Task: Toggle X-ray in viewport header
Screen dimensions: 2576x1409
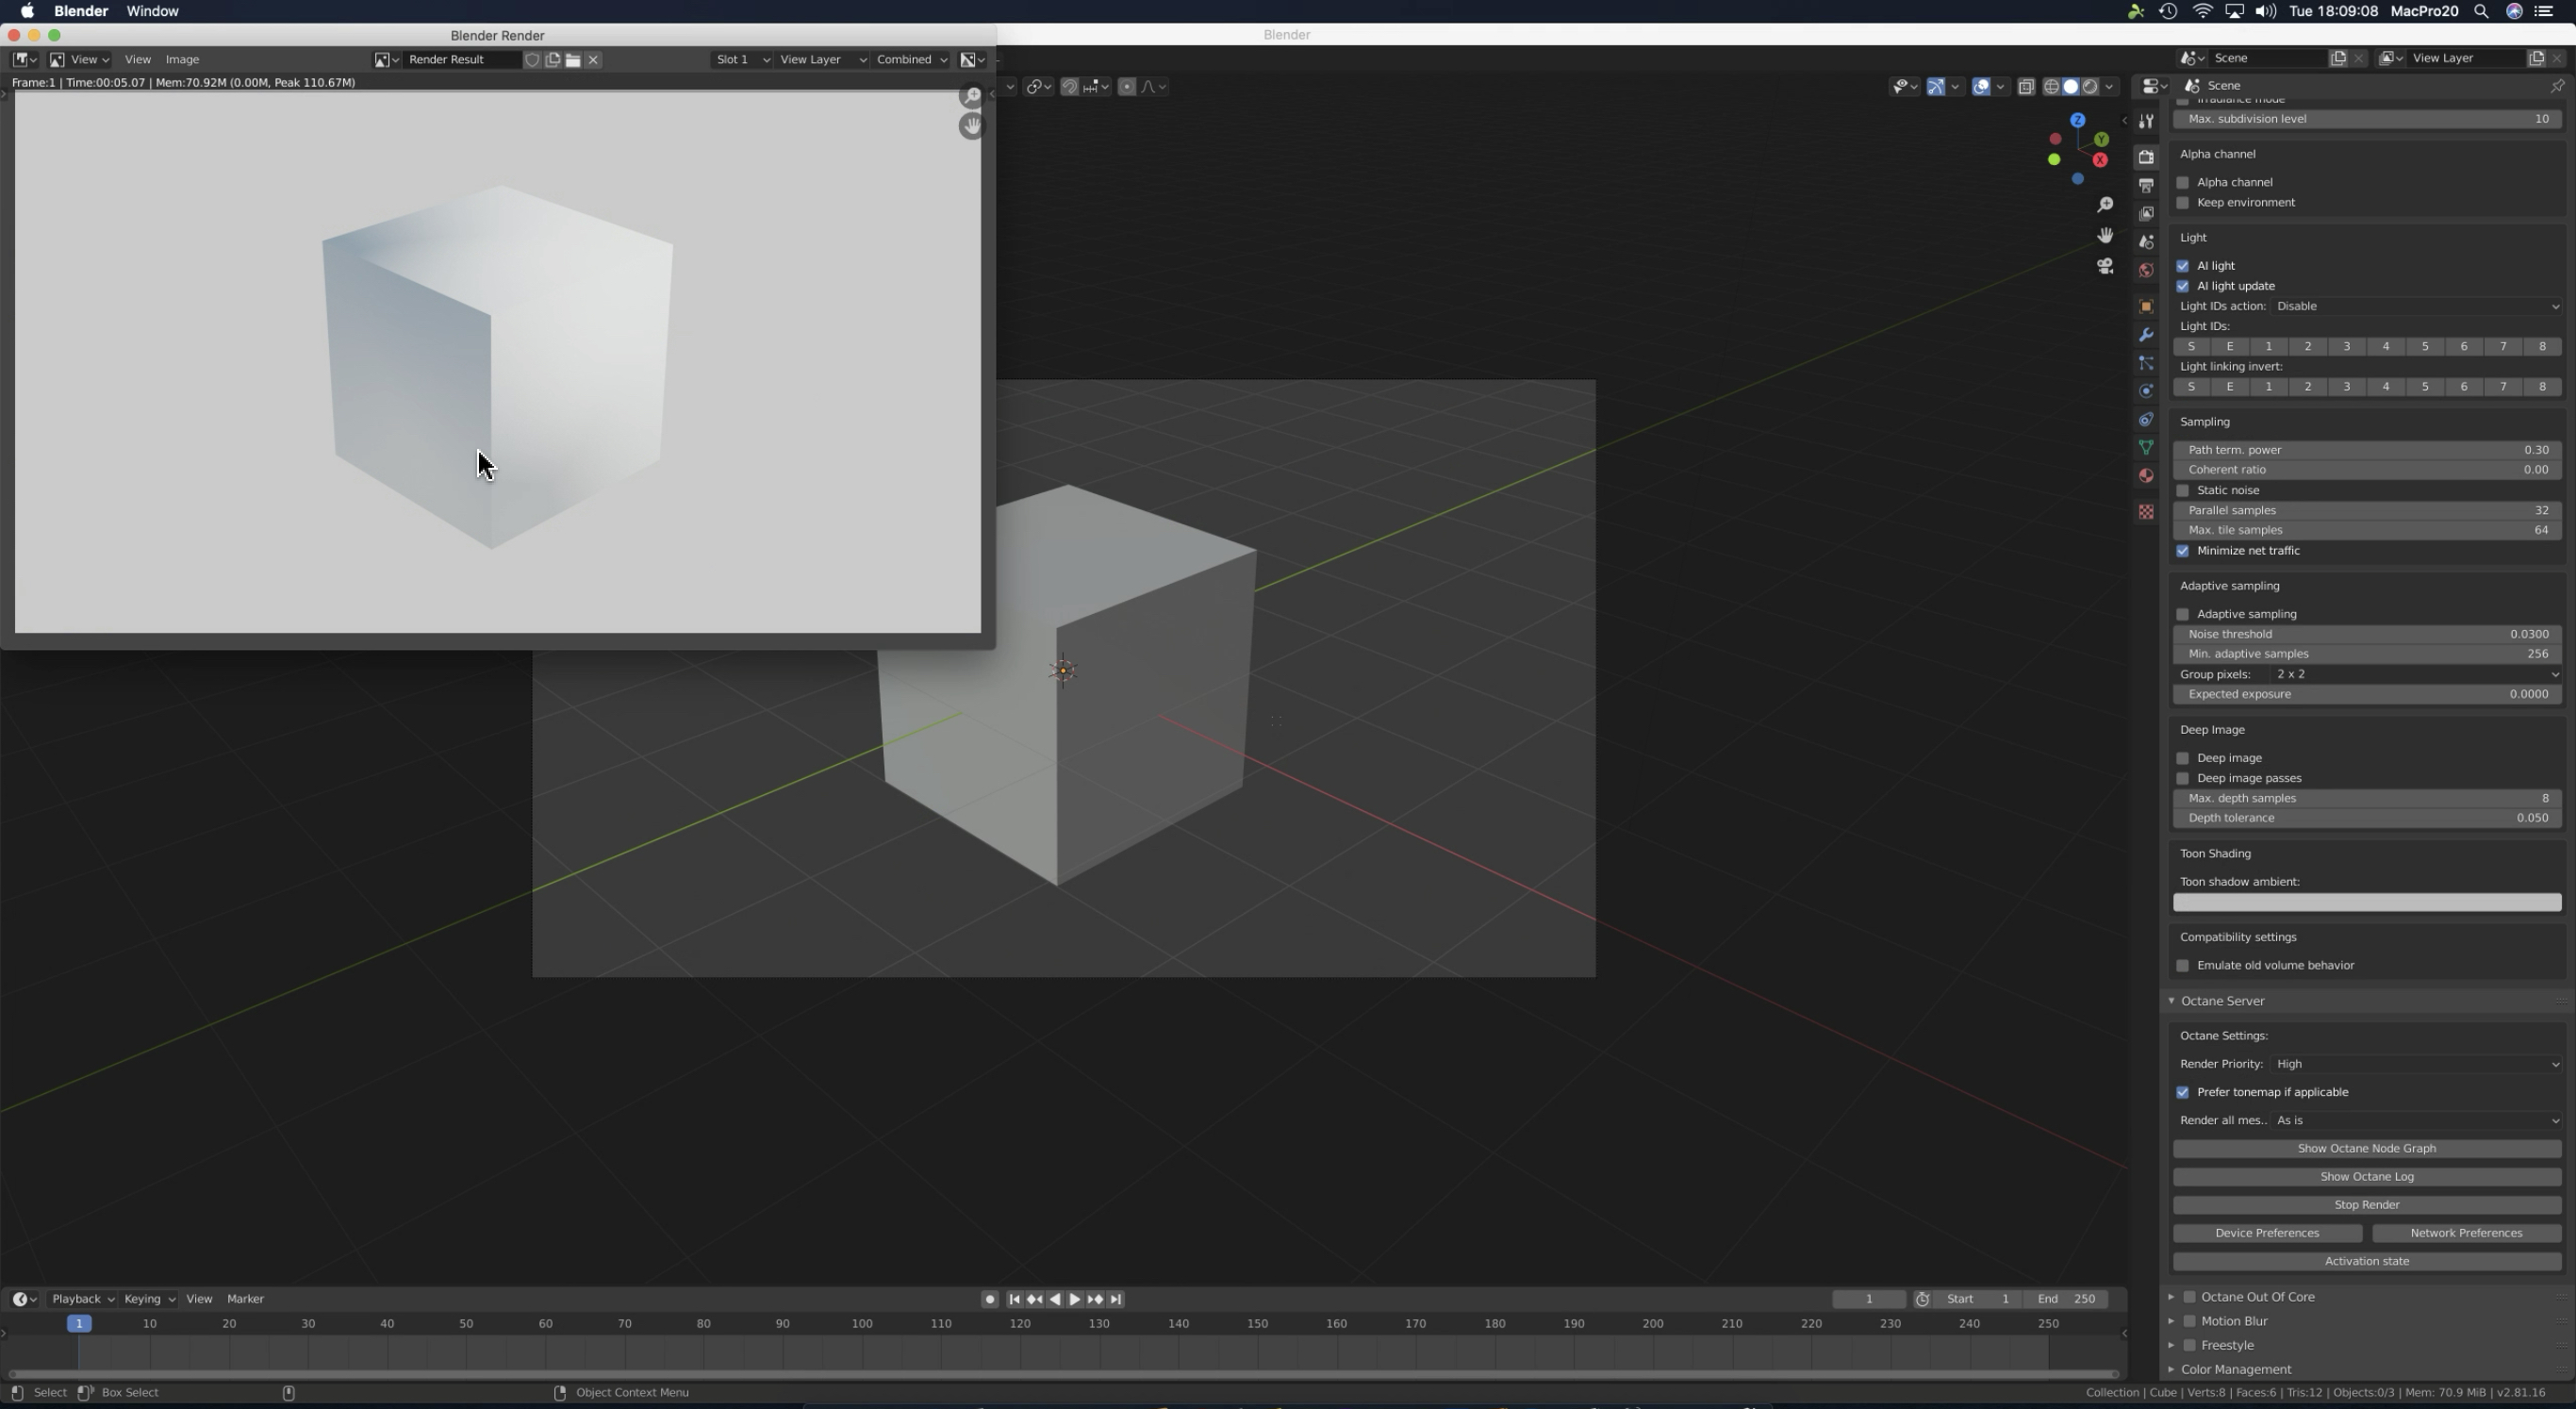Action: [2026, 87]
